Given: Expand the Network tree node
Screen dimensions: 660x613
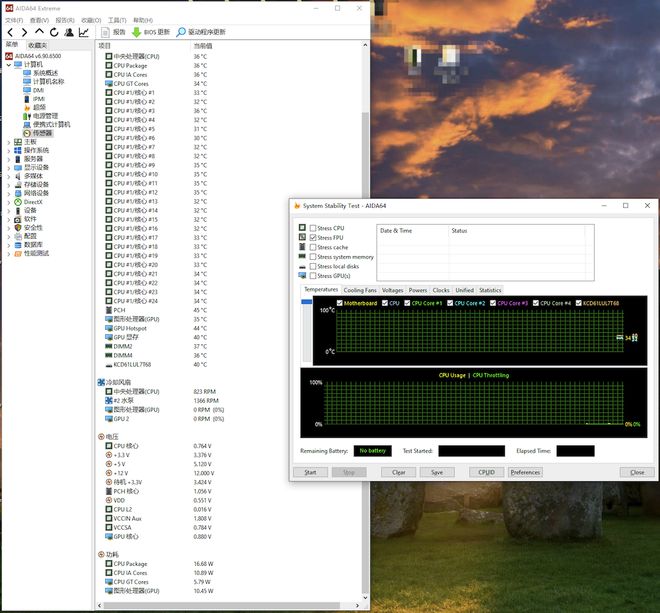Looking at the screenshot, I should pos(8,193).
